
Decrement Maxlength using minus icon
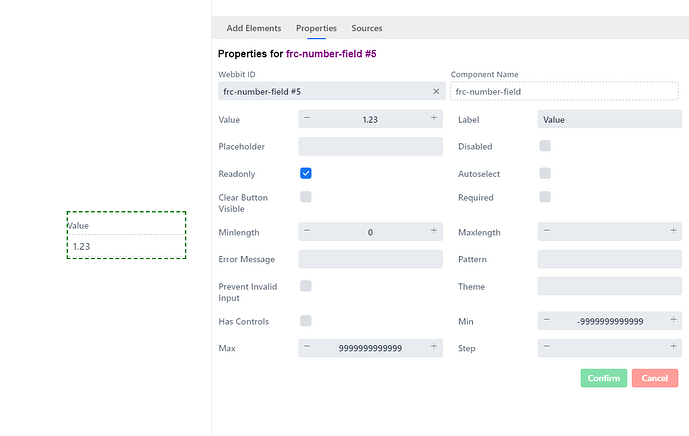(547, 231)
